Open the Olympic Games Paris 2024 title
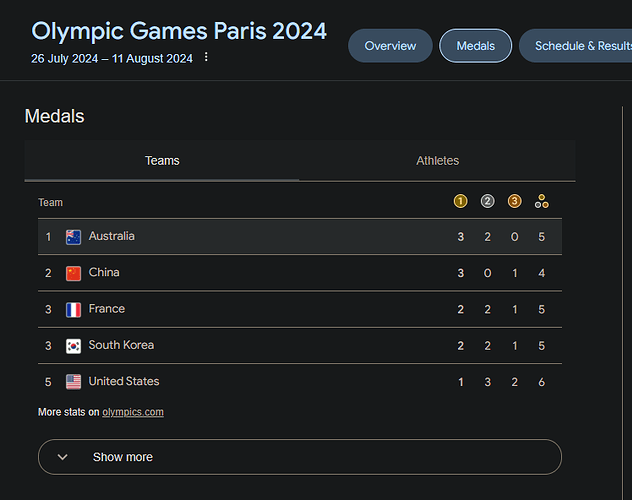Screen dimensions: 632x500 pyautogui.click(x=179, y=31)
